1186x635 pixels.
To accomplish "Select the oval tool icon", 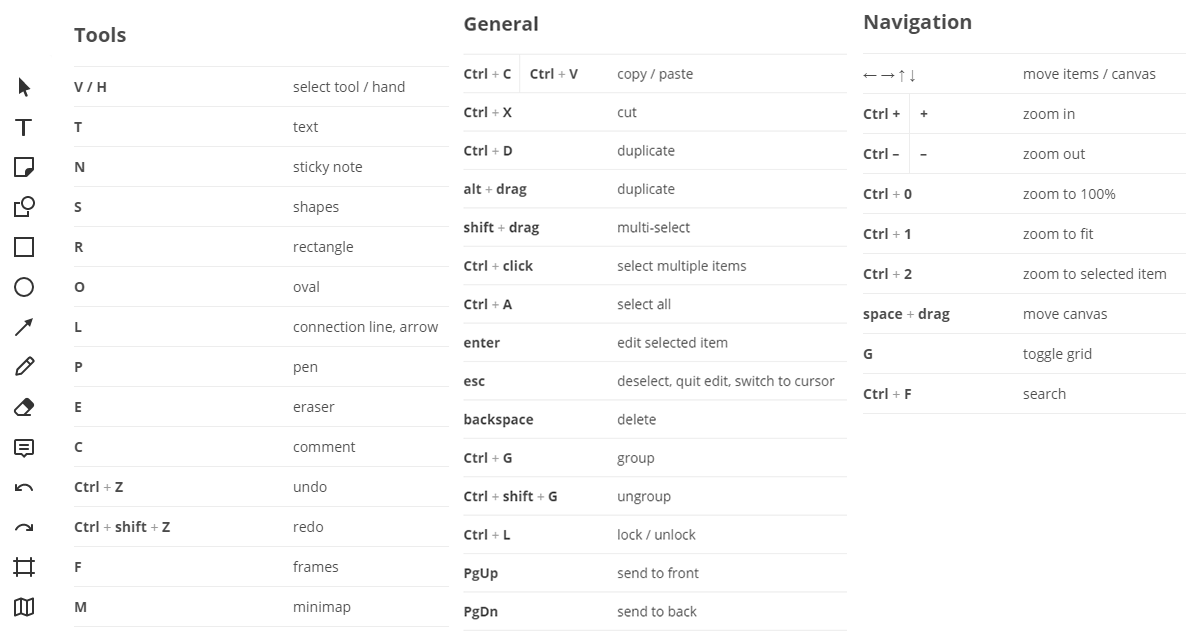I will click(24, 287).
